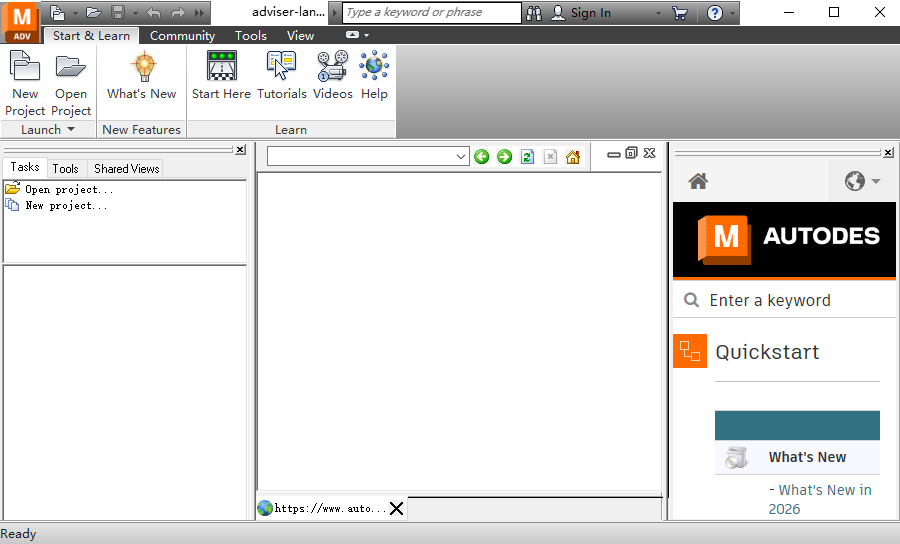Expand the search box arrow button
This screenshot has width=900, height=544.
pyautogui.click(x=335, y=13)
